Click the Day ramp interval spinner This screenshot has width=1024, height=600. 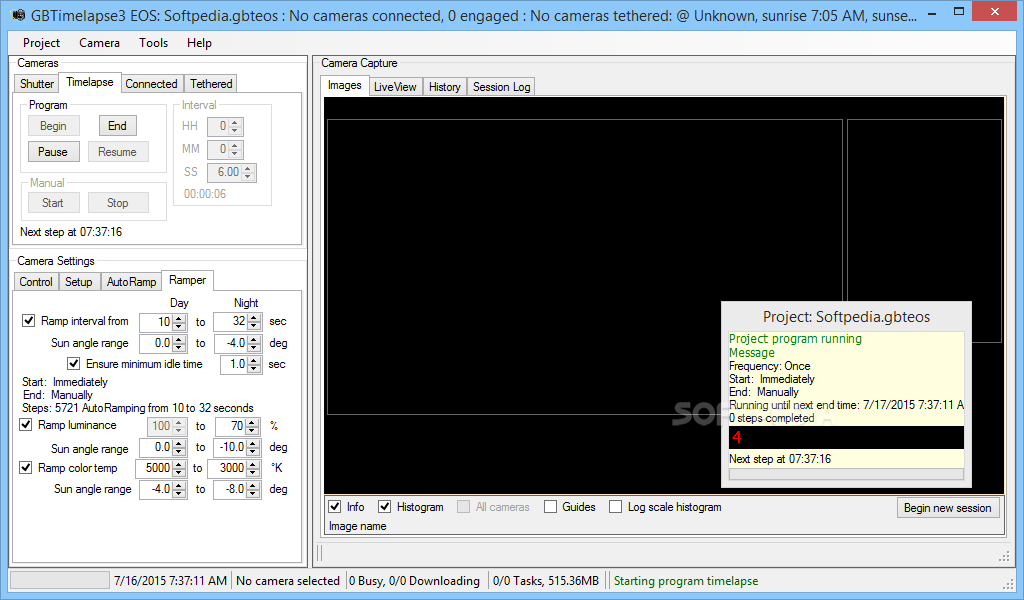[163, 321]
